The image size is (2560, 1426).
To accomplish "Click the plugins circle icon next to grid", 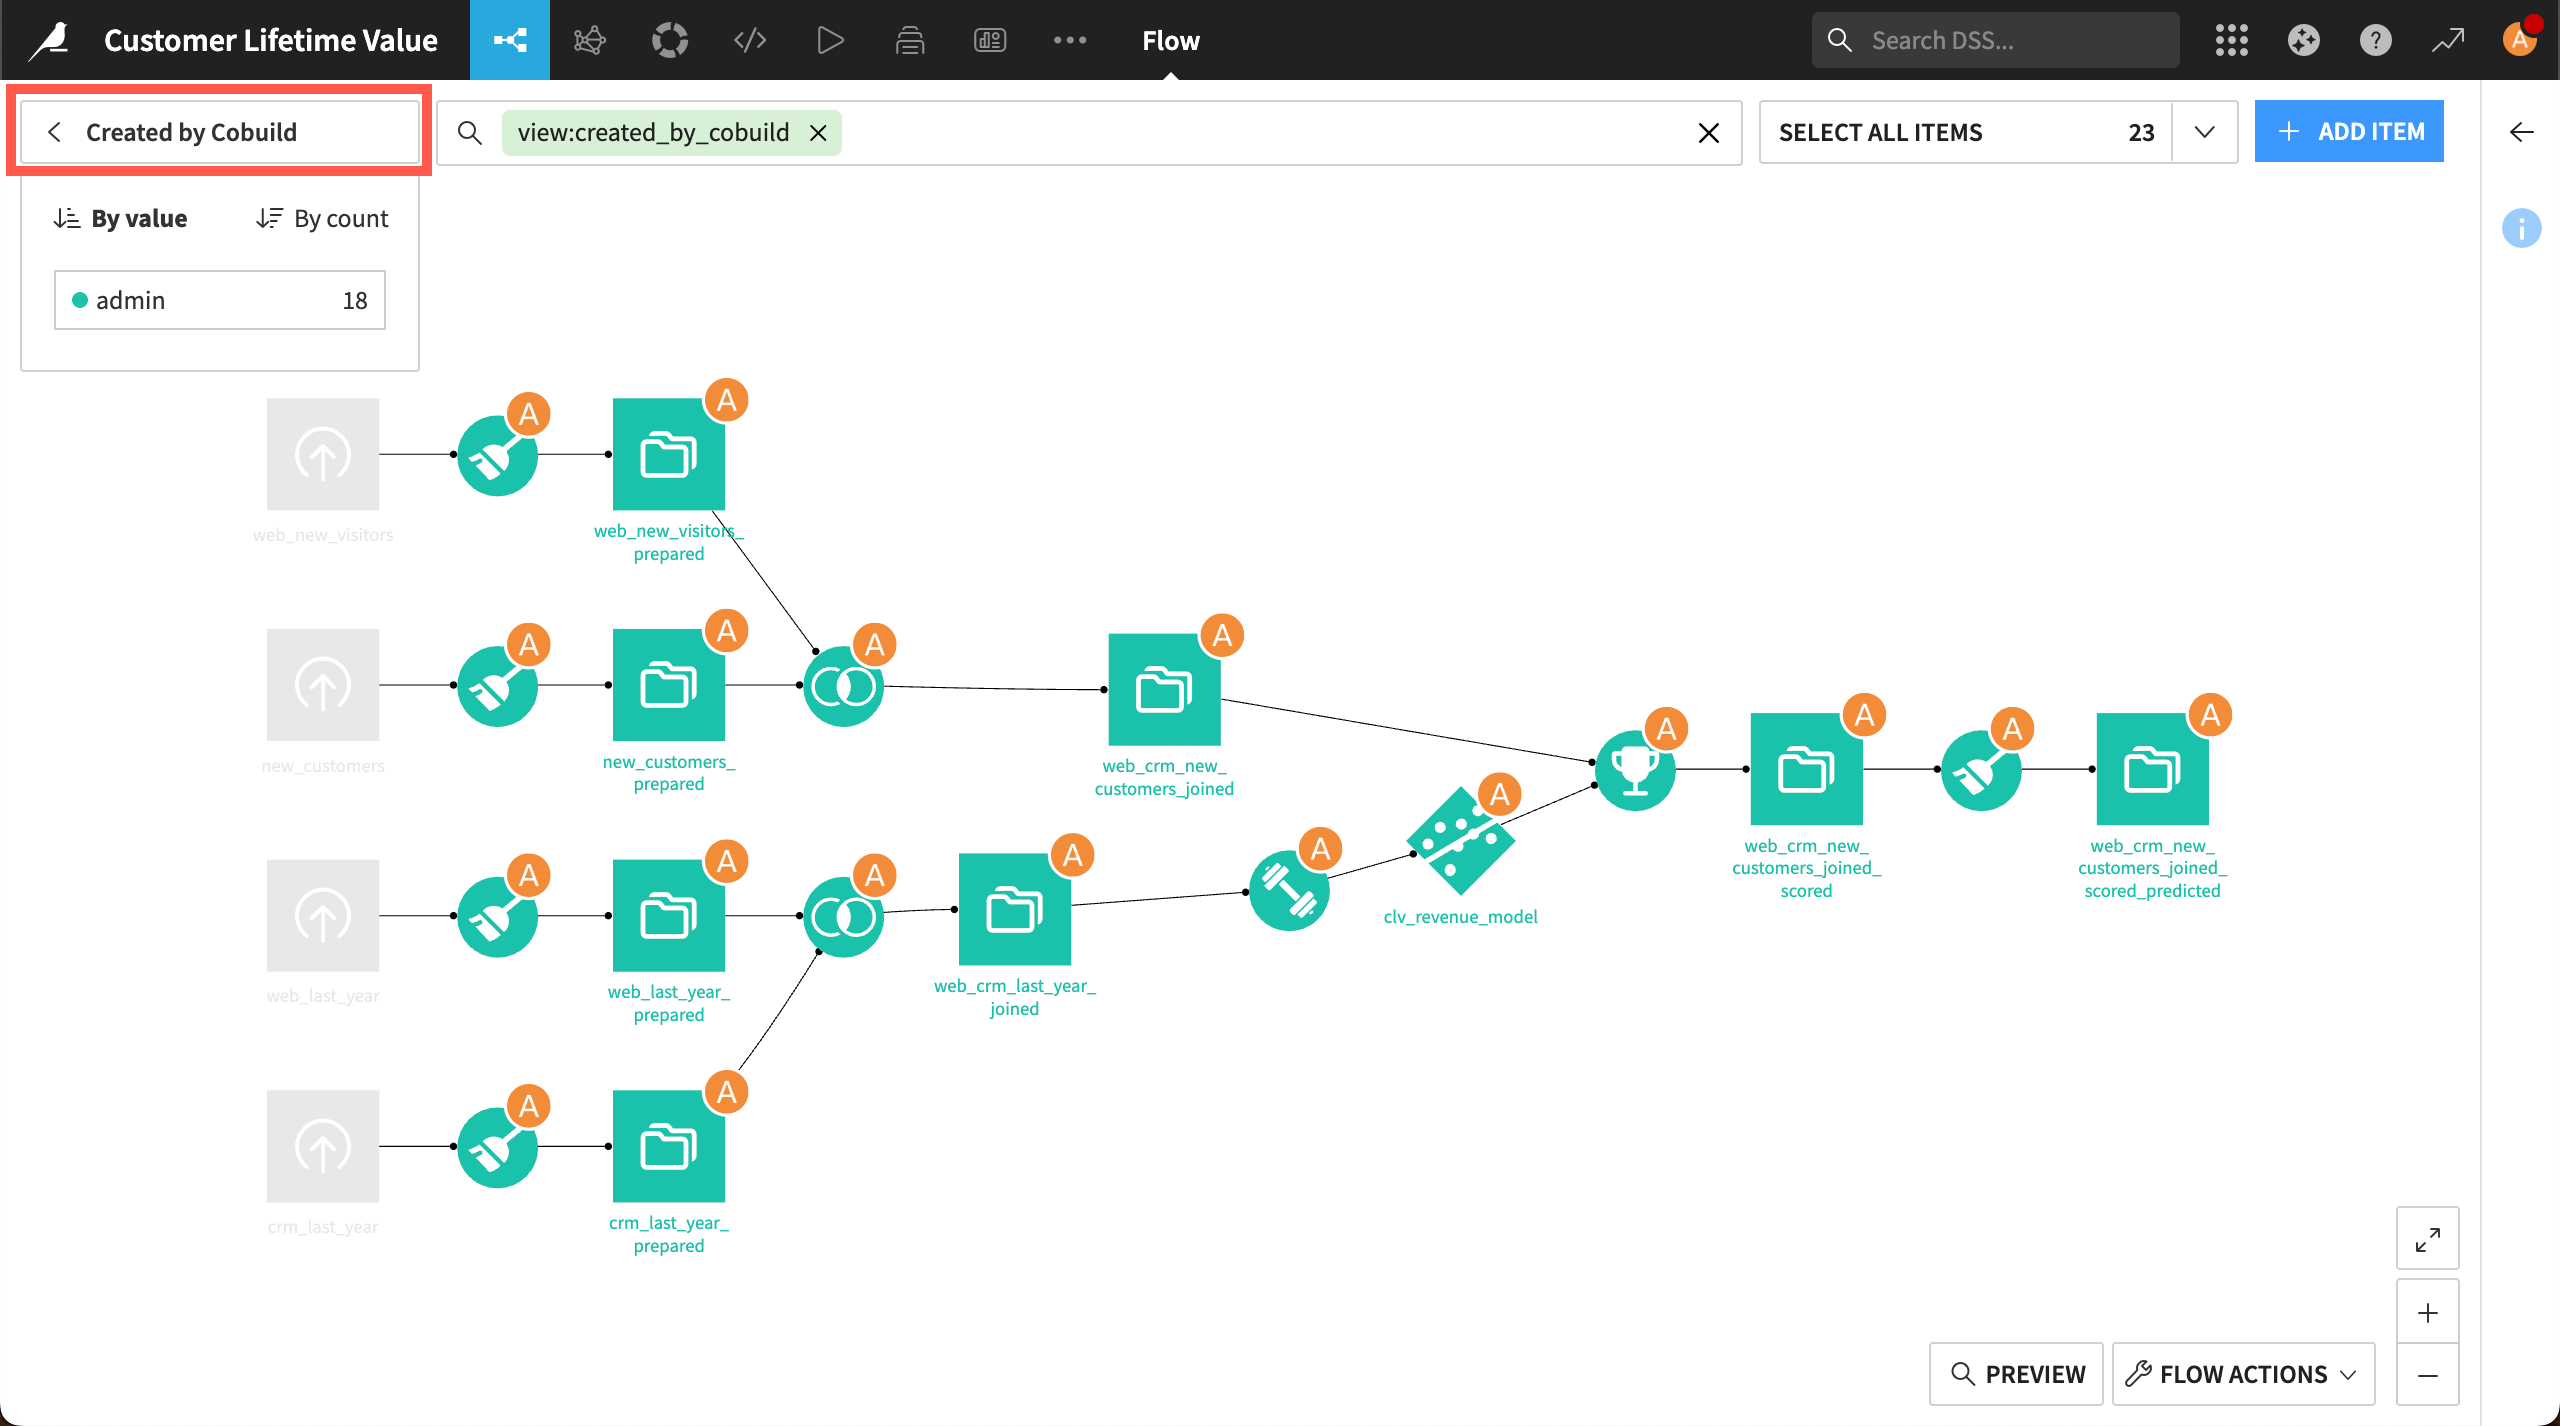I will coord(2304,40).
